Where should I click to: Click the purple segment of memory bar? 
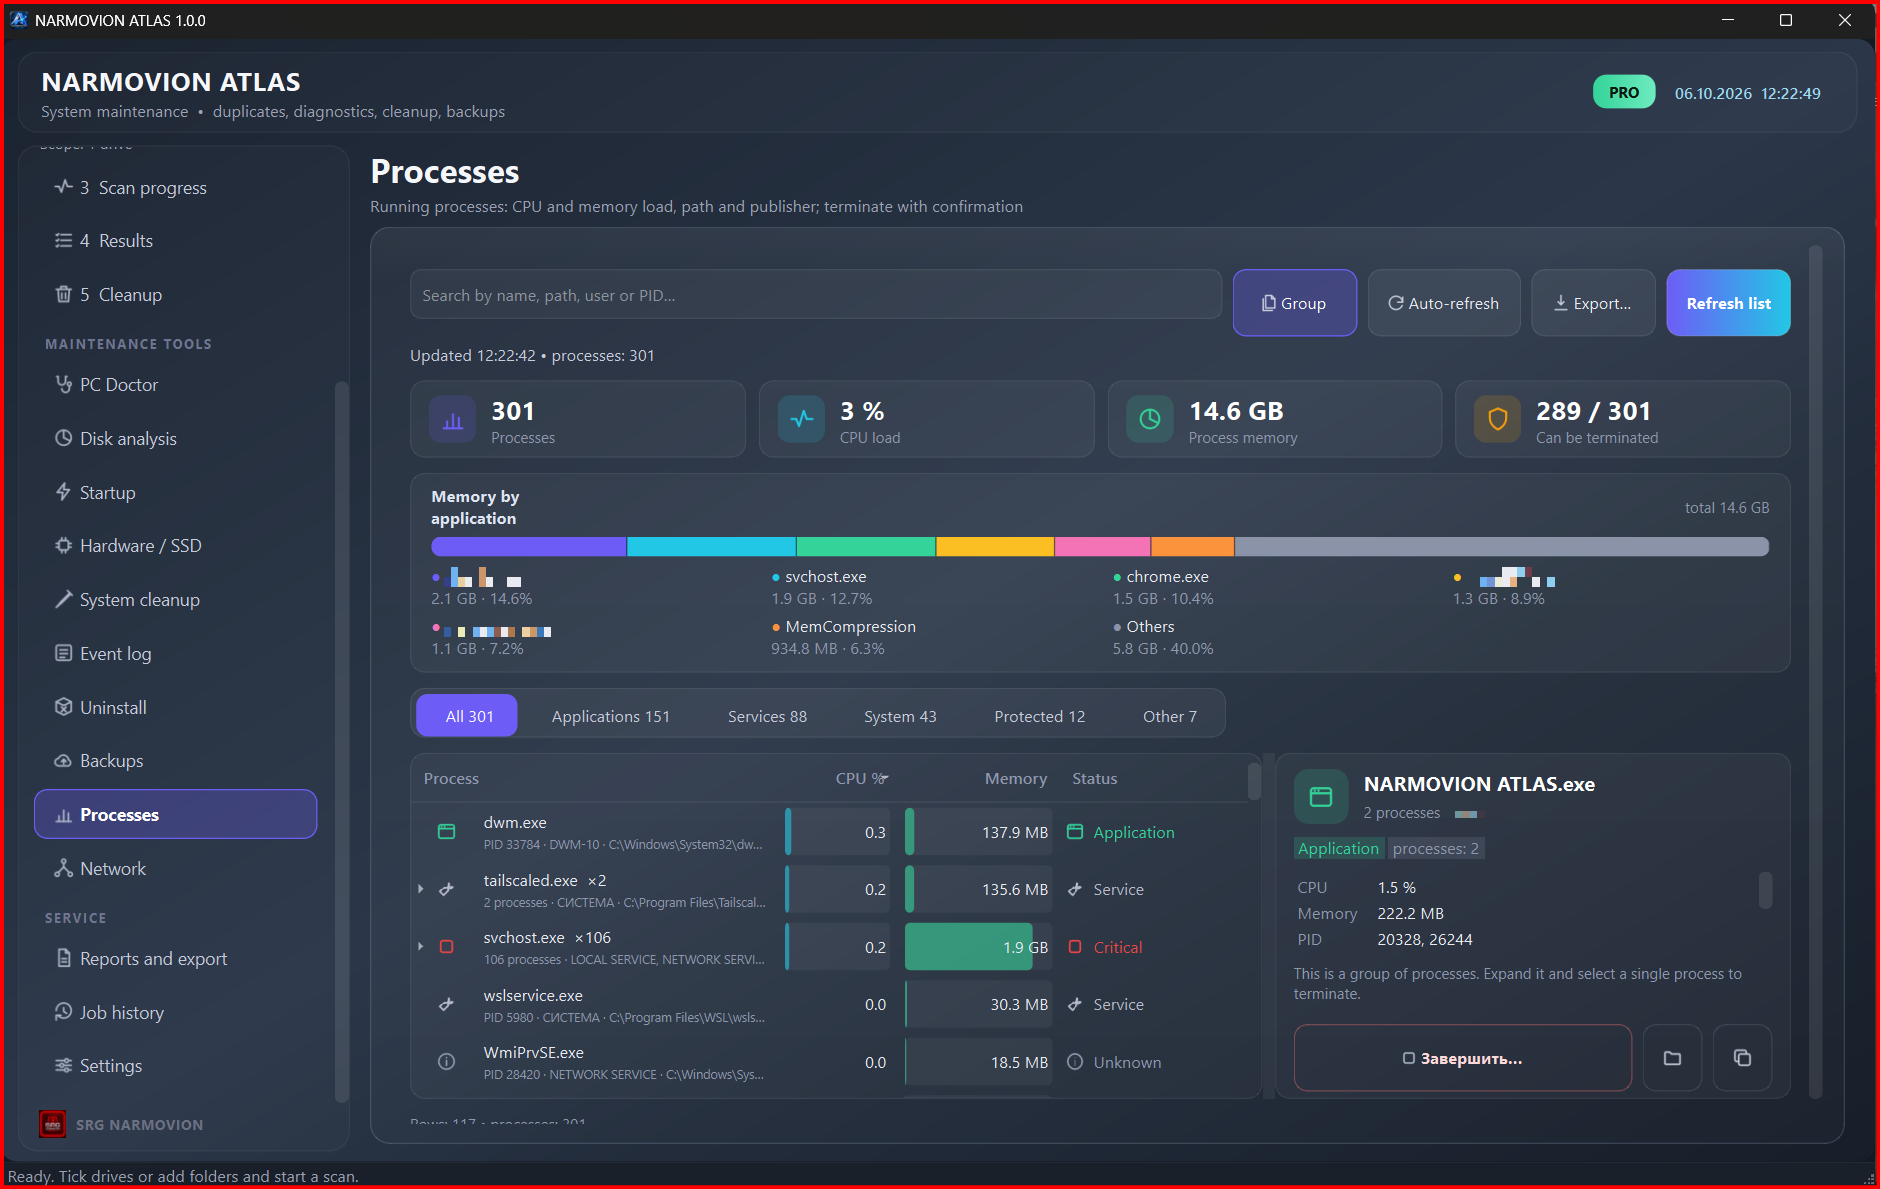(528, 546)
